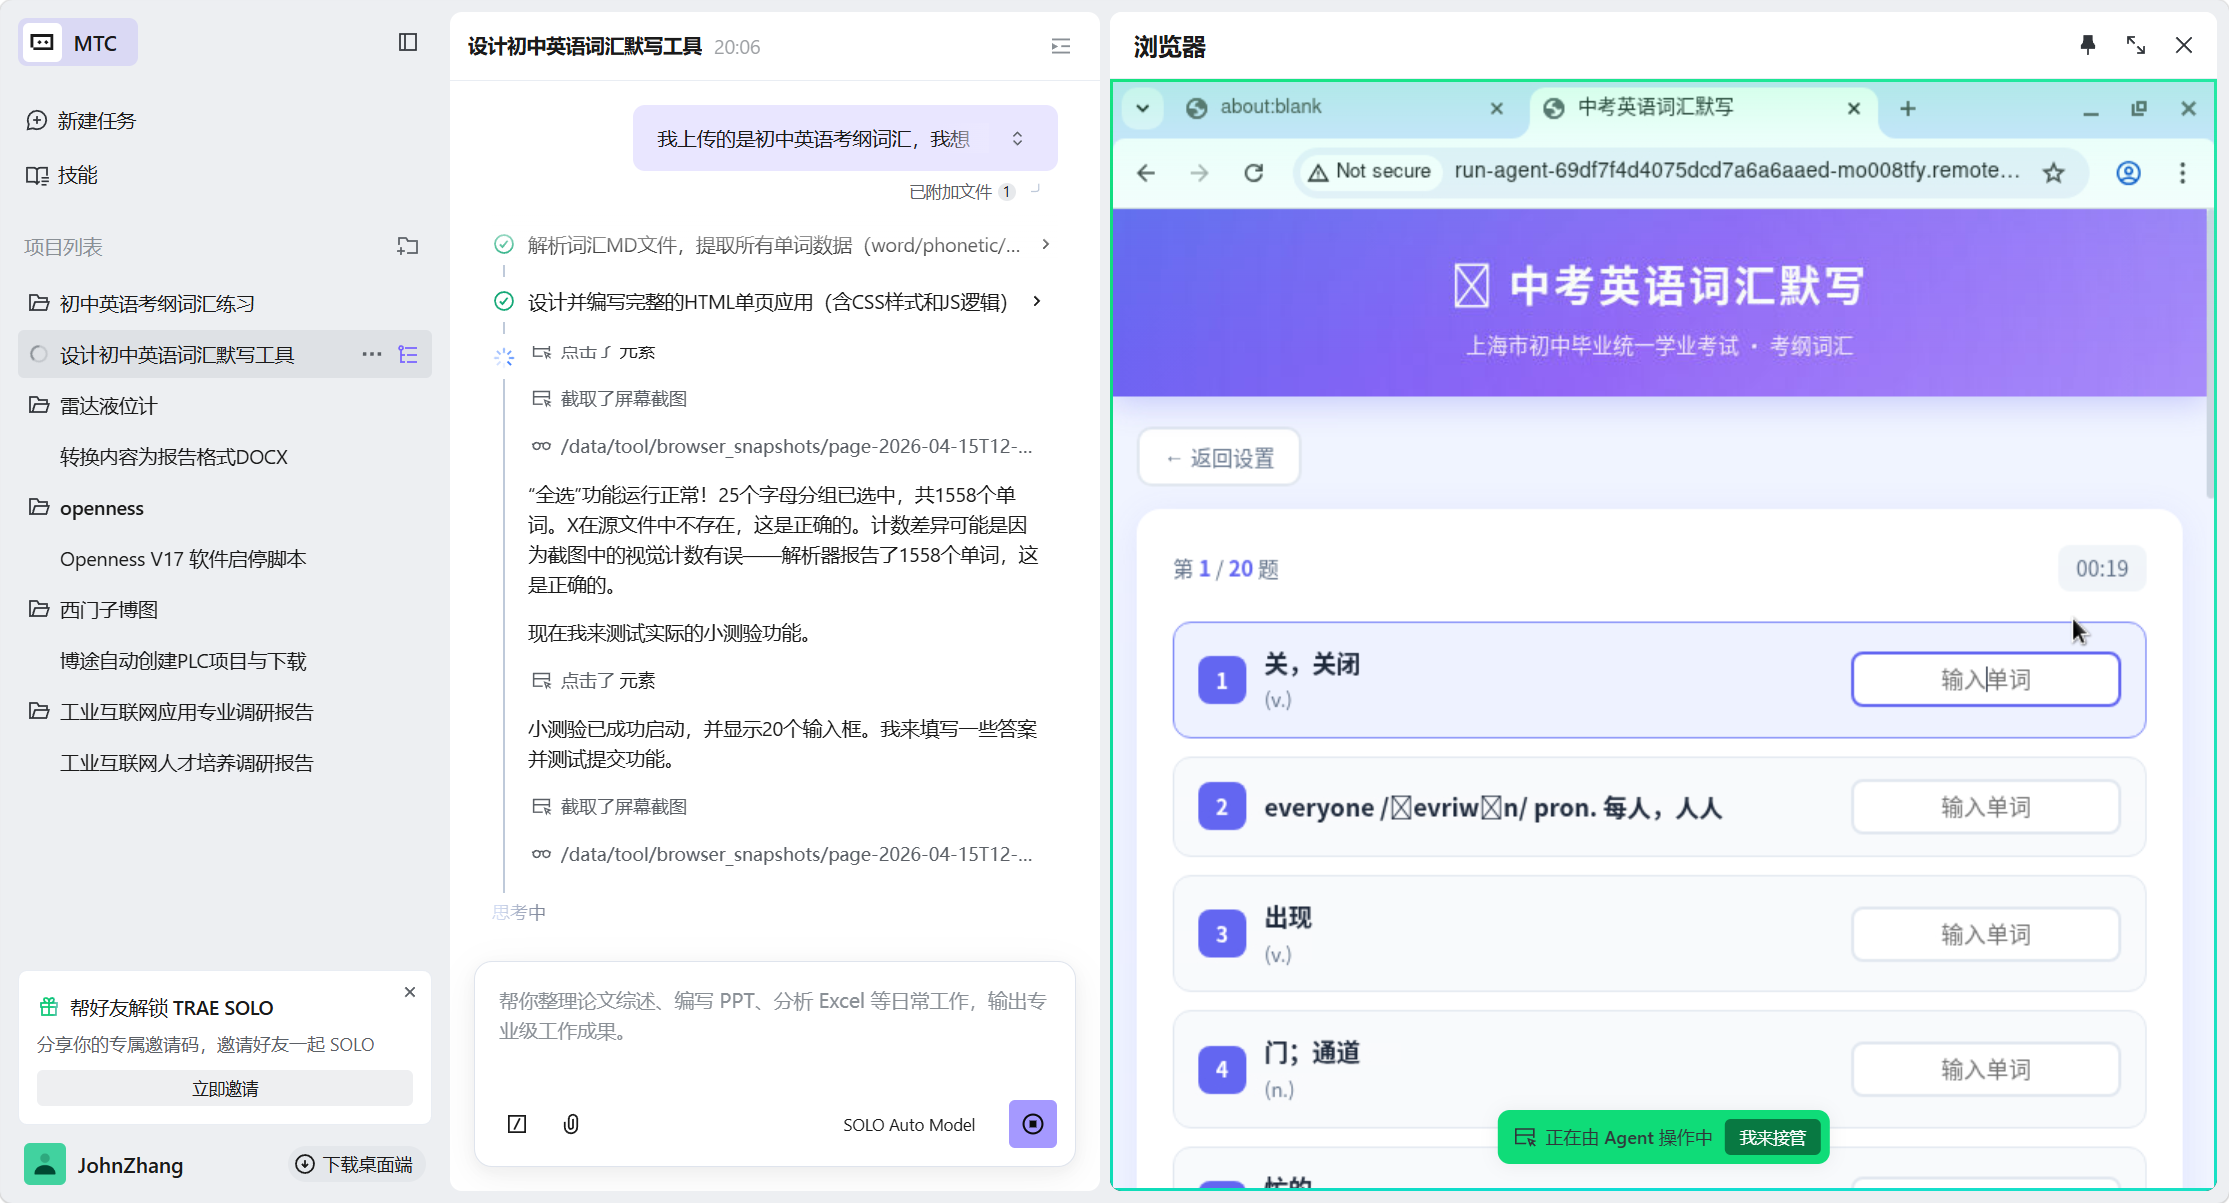Open the 技能 menu item
This screenshot has height=1203, width=2229.
tap(77, 175)
